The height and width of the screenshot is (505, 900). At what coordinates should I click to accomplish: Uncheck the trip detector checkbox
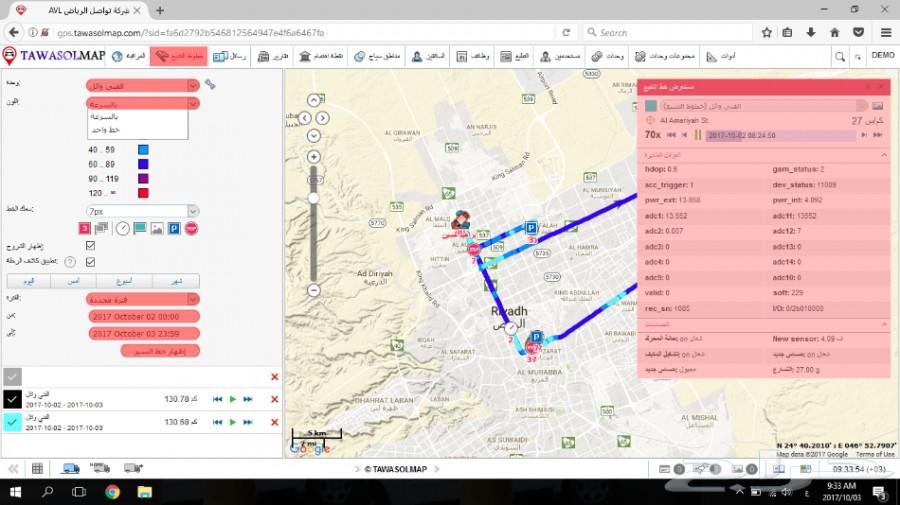pos(90,262)
